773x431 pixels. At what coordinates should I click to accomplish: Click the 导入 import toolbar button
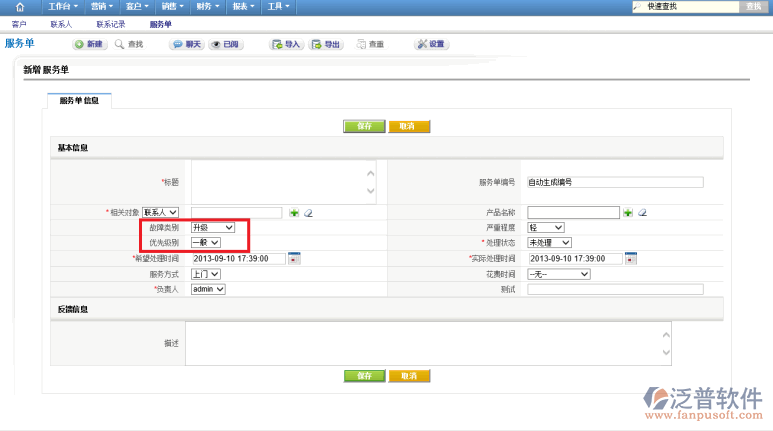(286, 44)
